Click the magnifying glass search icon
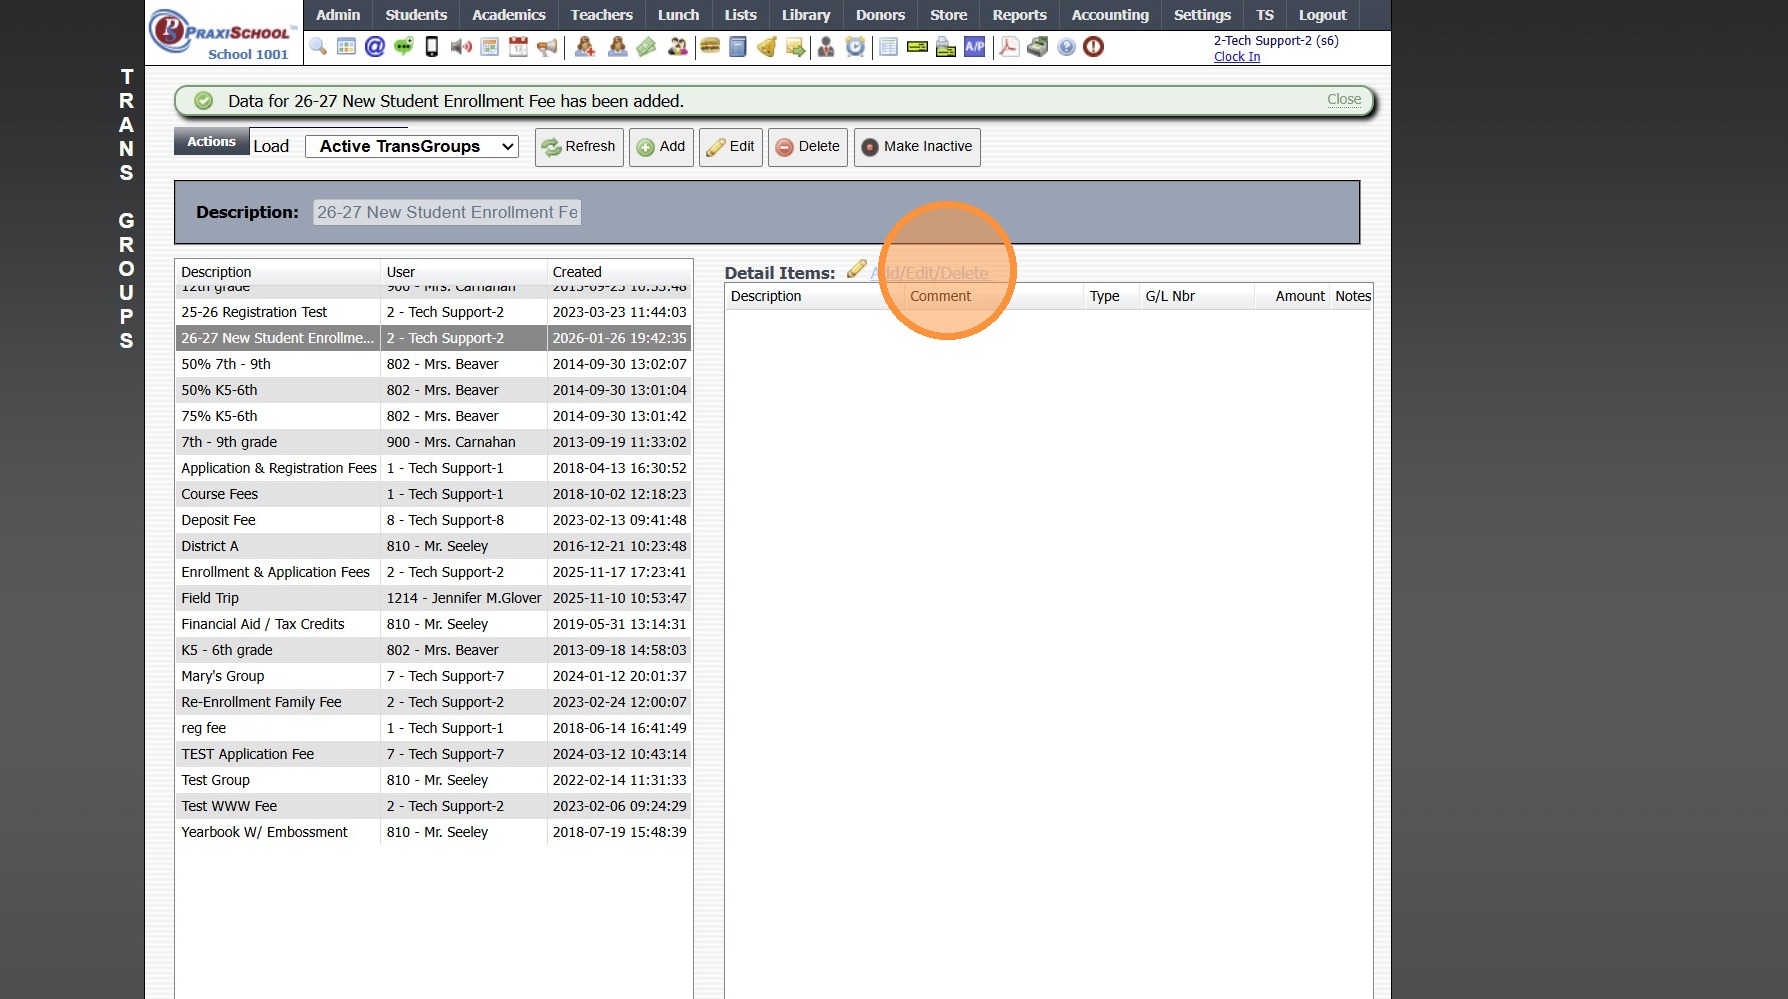Image resolution: width=1788 pixels, height=999 pixels. tap(318, 47)
